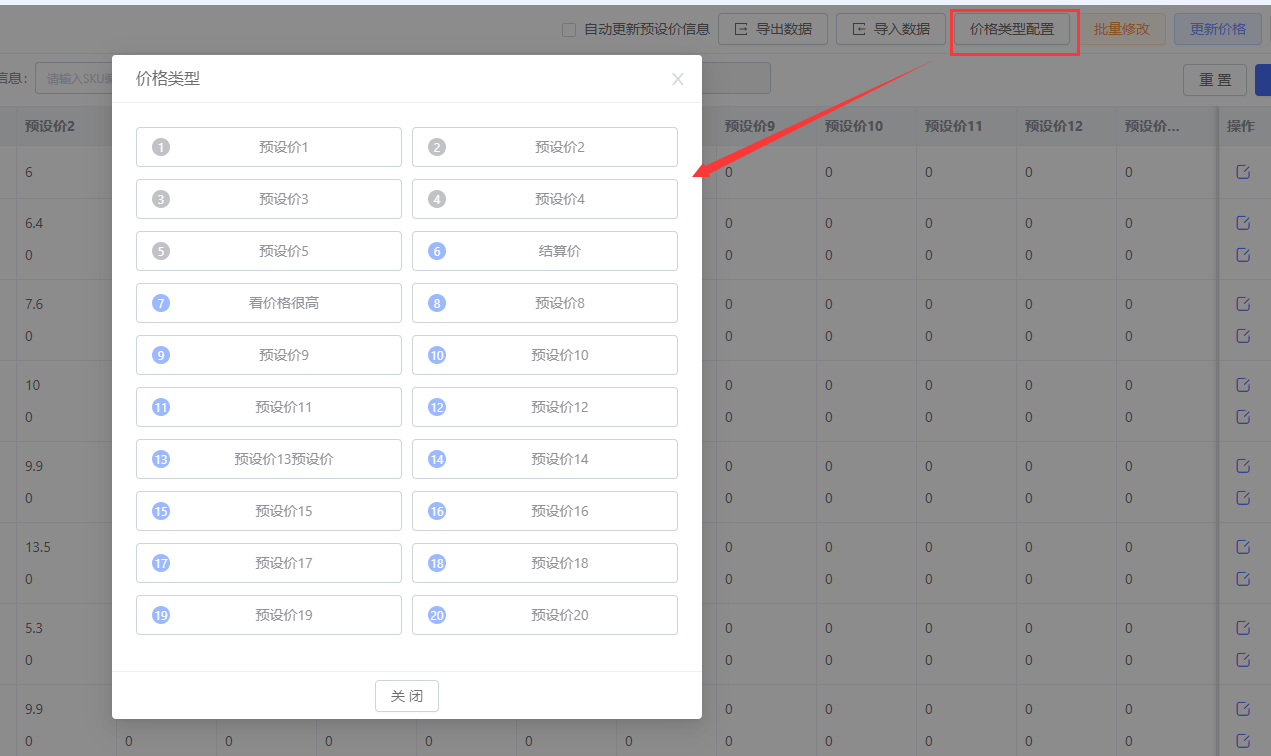Click the 更新价格 button
The width and height of the screenshot is (1271, 756).
pos(1218,29)
